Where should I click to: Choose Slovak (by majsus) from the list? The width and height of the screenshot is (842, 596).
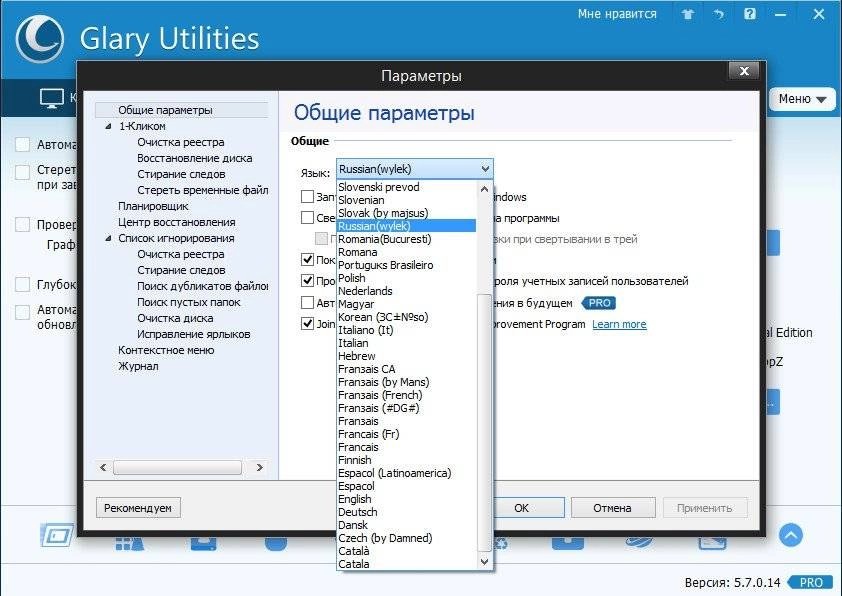383,213
